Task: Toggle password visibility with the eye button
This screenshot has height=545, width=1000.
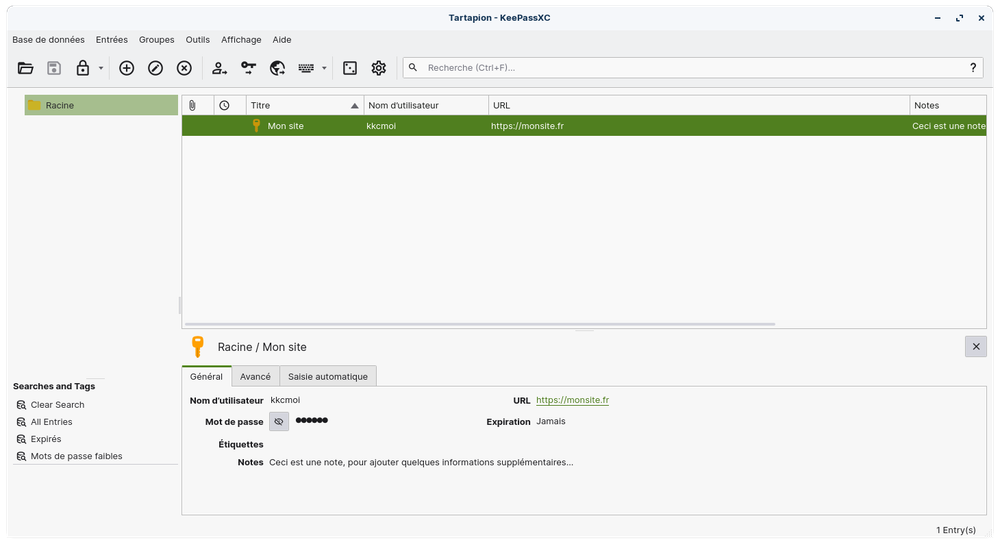Action: [279, 422]
